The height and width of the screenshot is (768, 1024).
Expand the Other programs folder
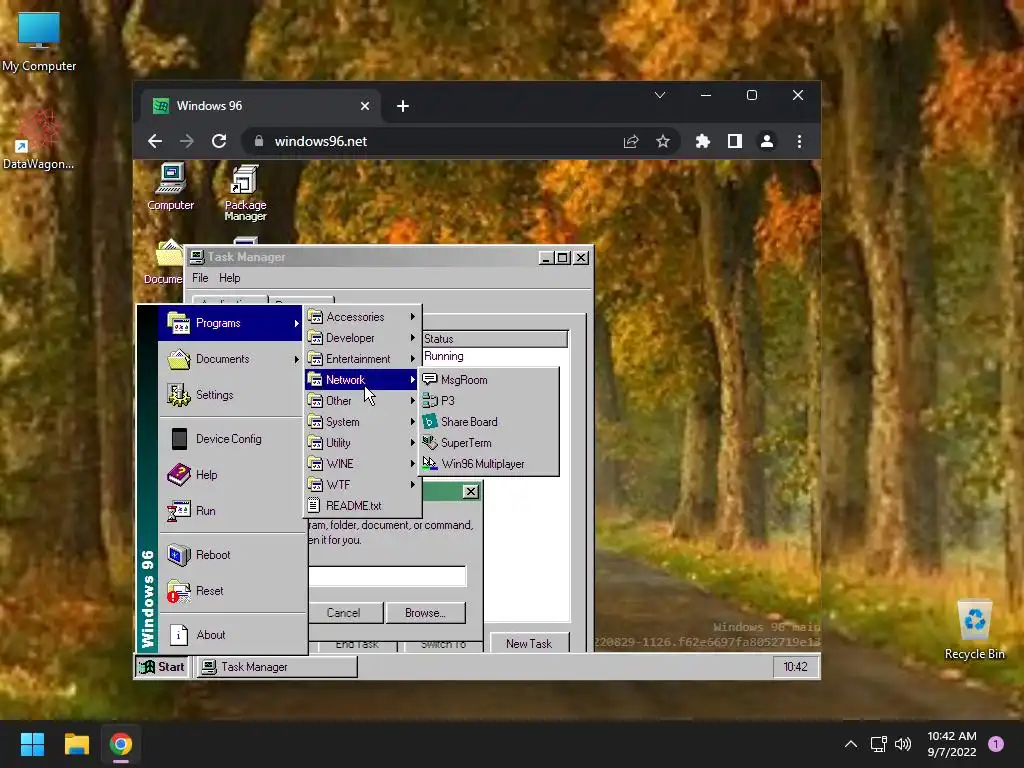tap(362, 400)
